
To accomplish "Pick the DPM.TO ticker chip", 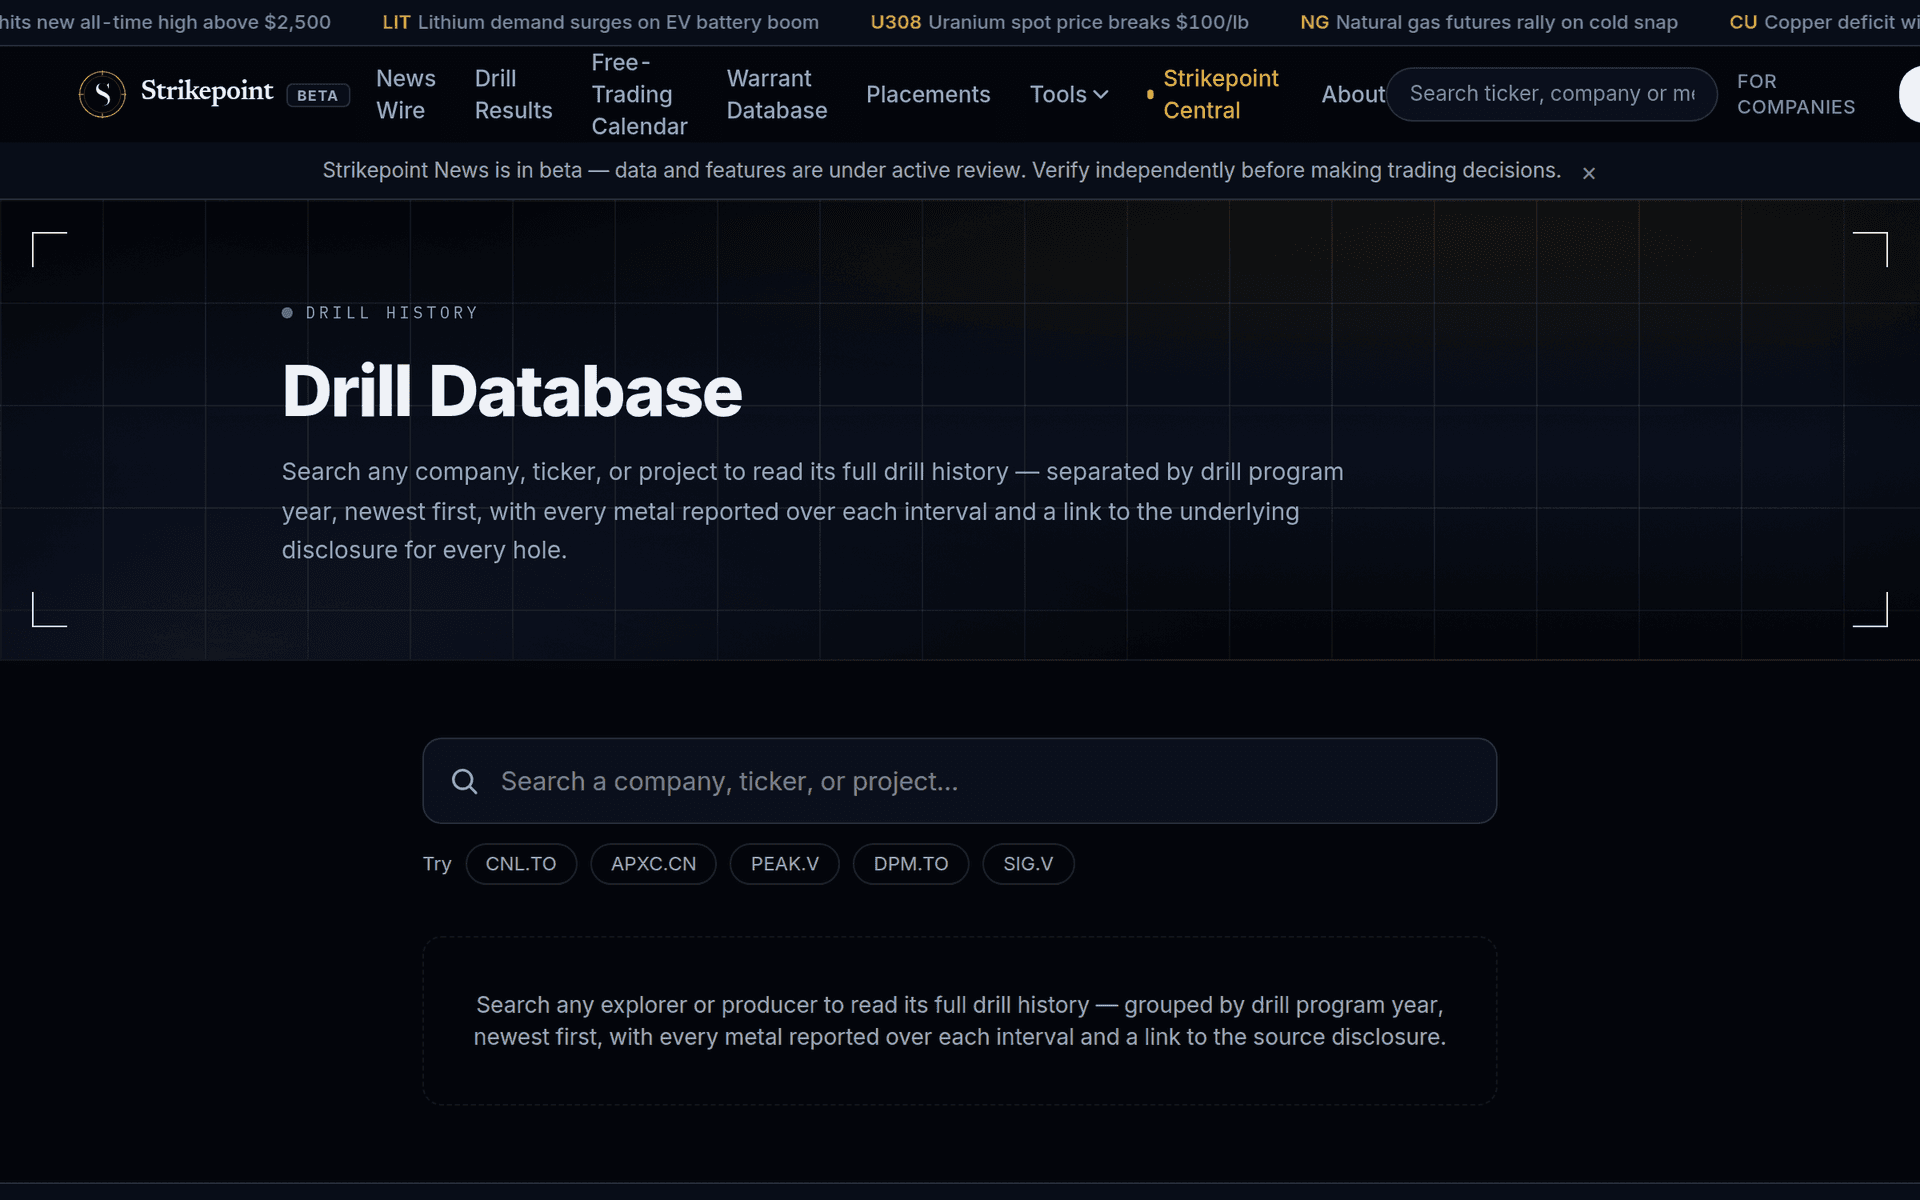I will (x=911, y=864).
